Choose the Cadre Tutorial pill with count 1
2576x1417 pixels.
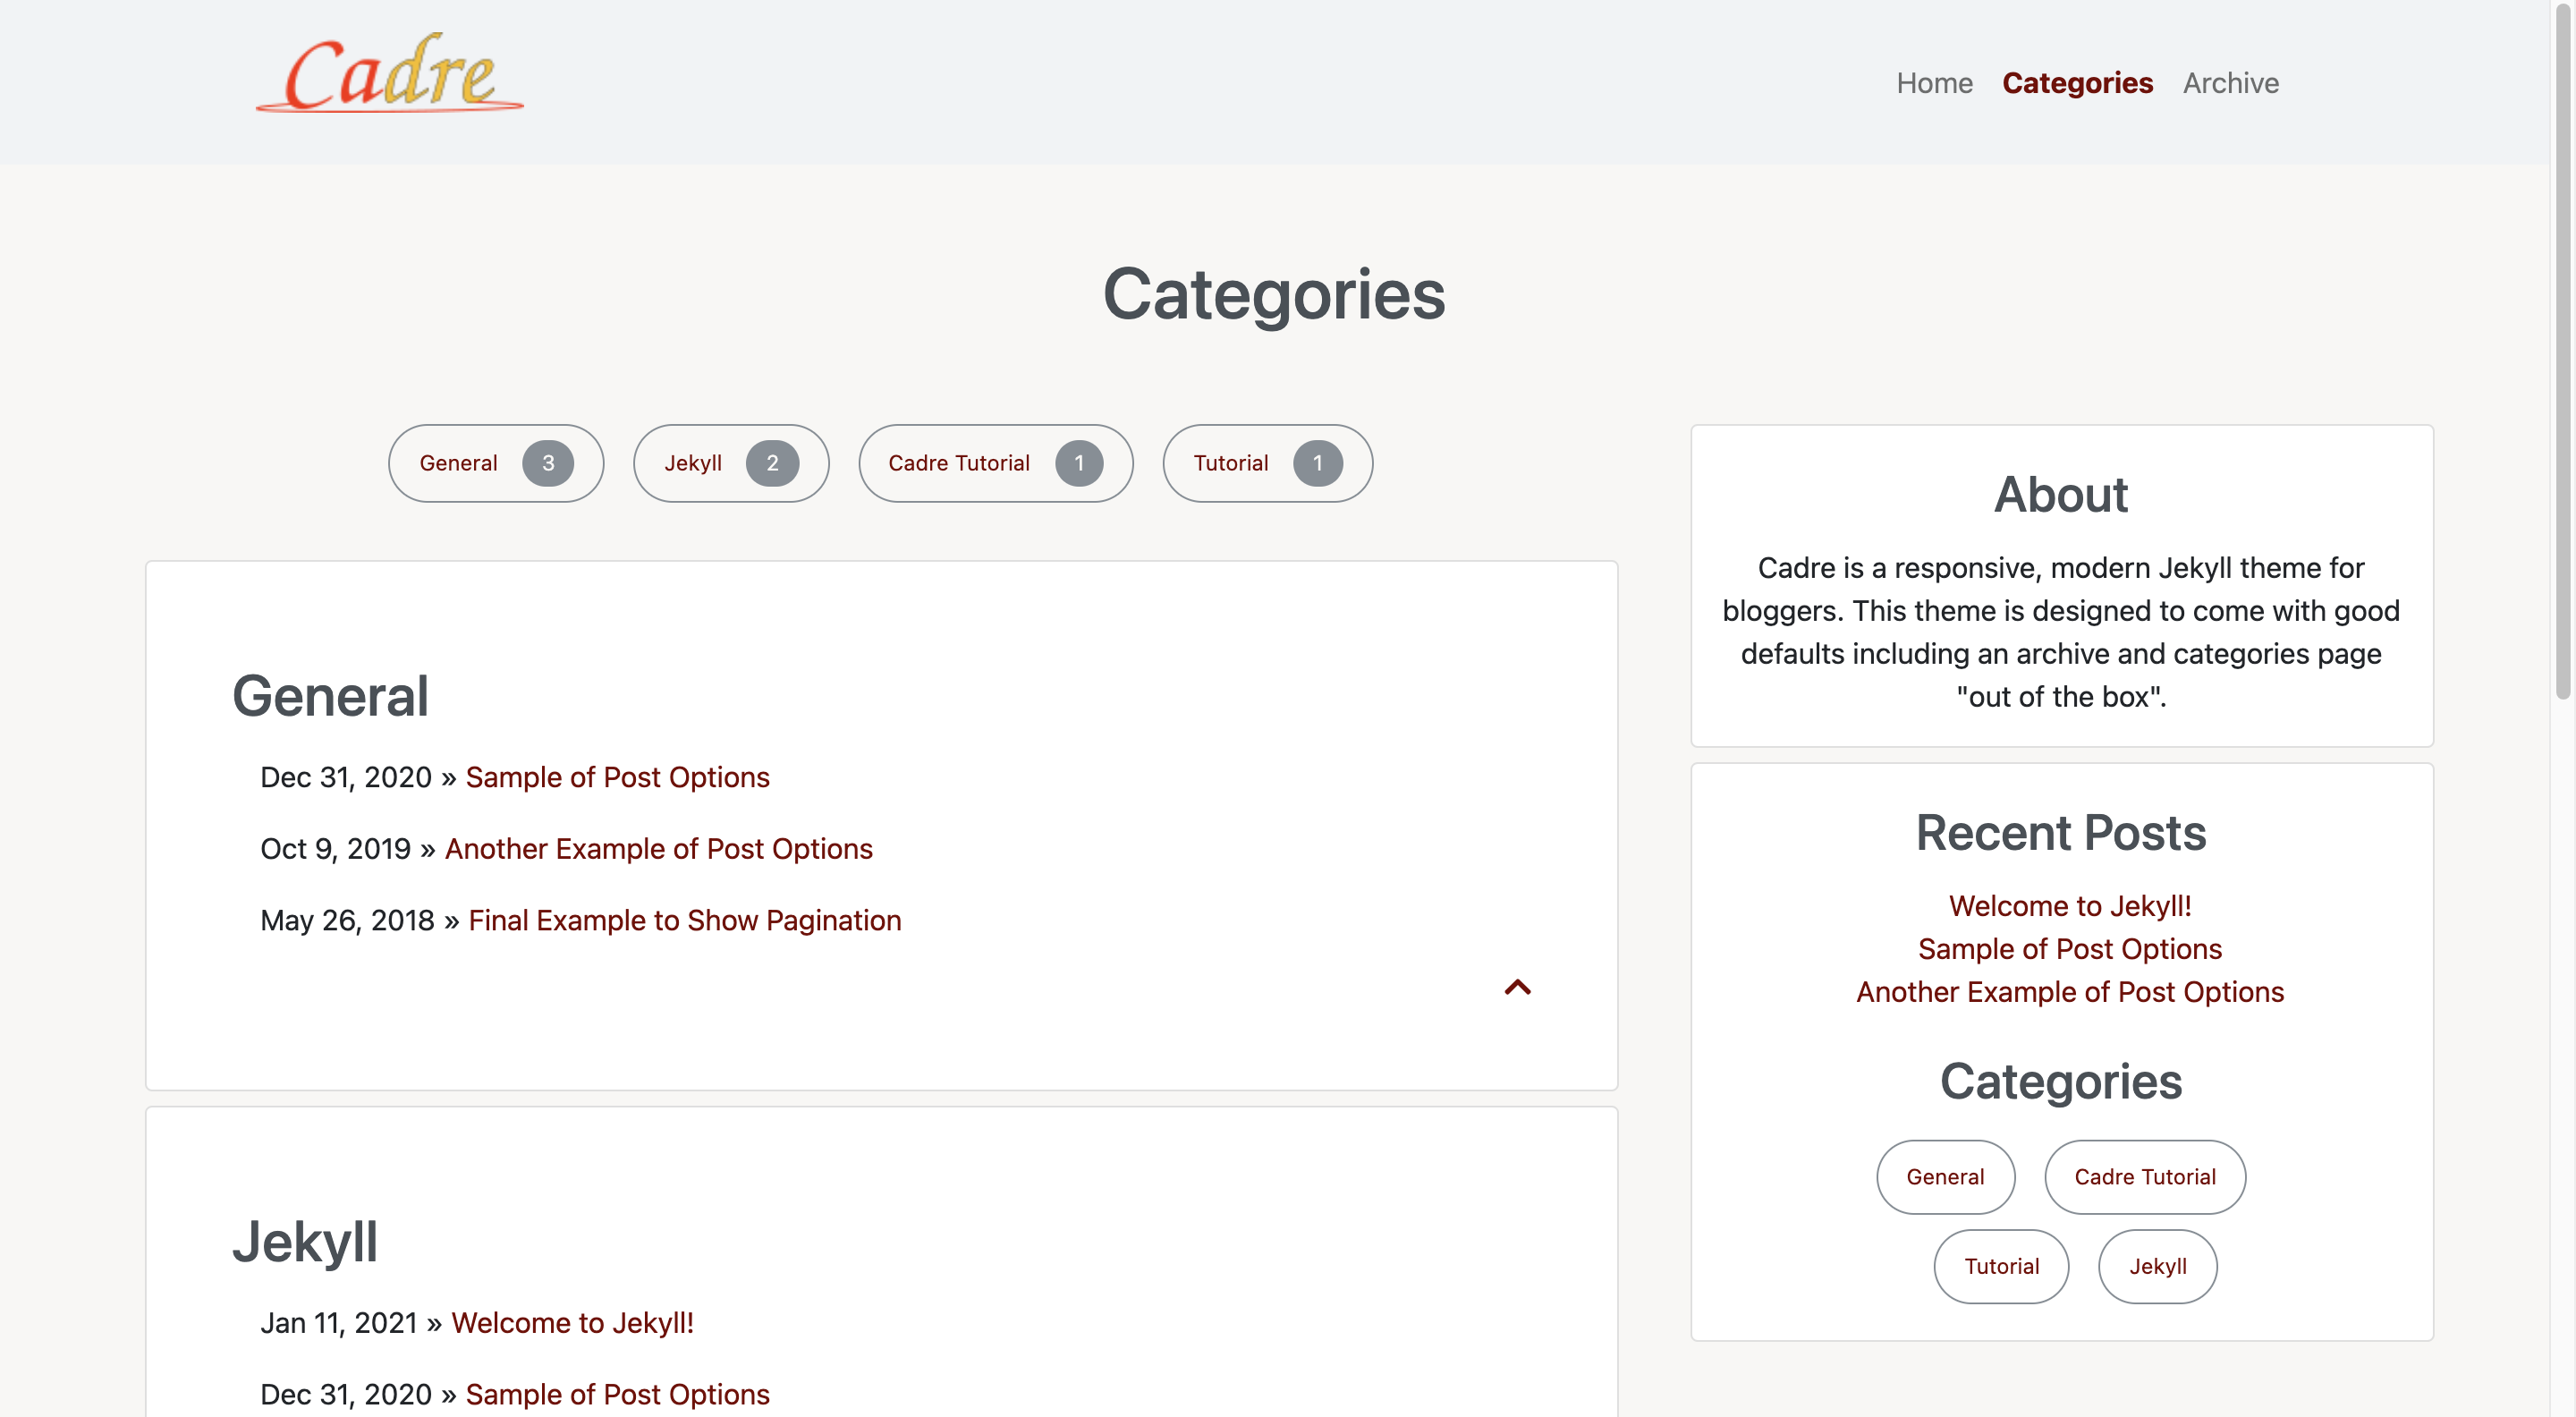[x=995, y=463]
